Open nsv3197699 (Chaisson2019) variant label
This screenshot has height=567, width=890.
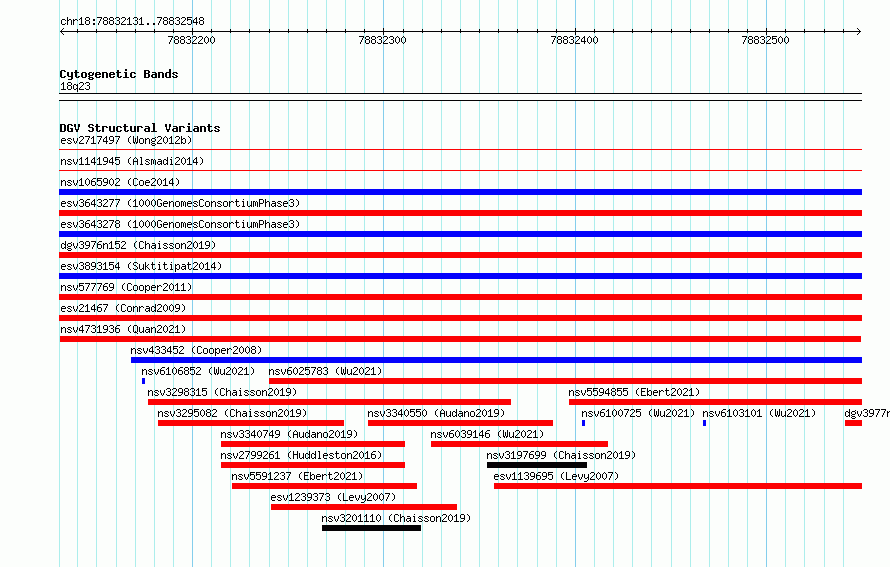[561, 455]
